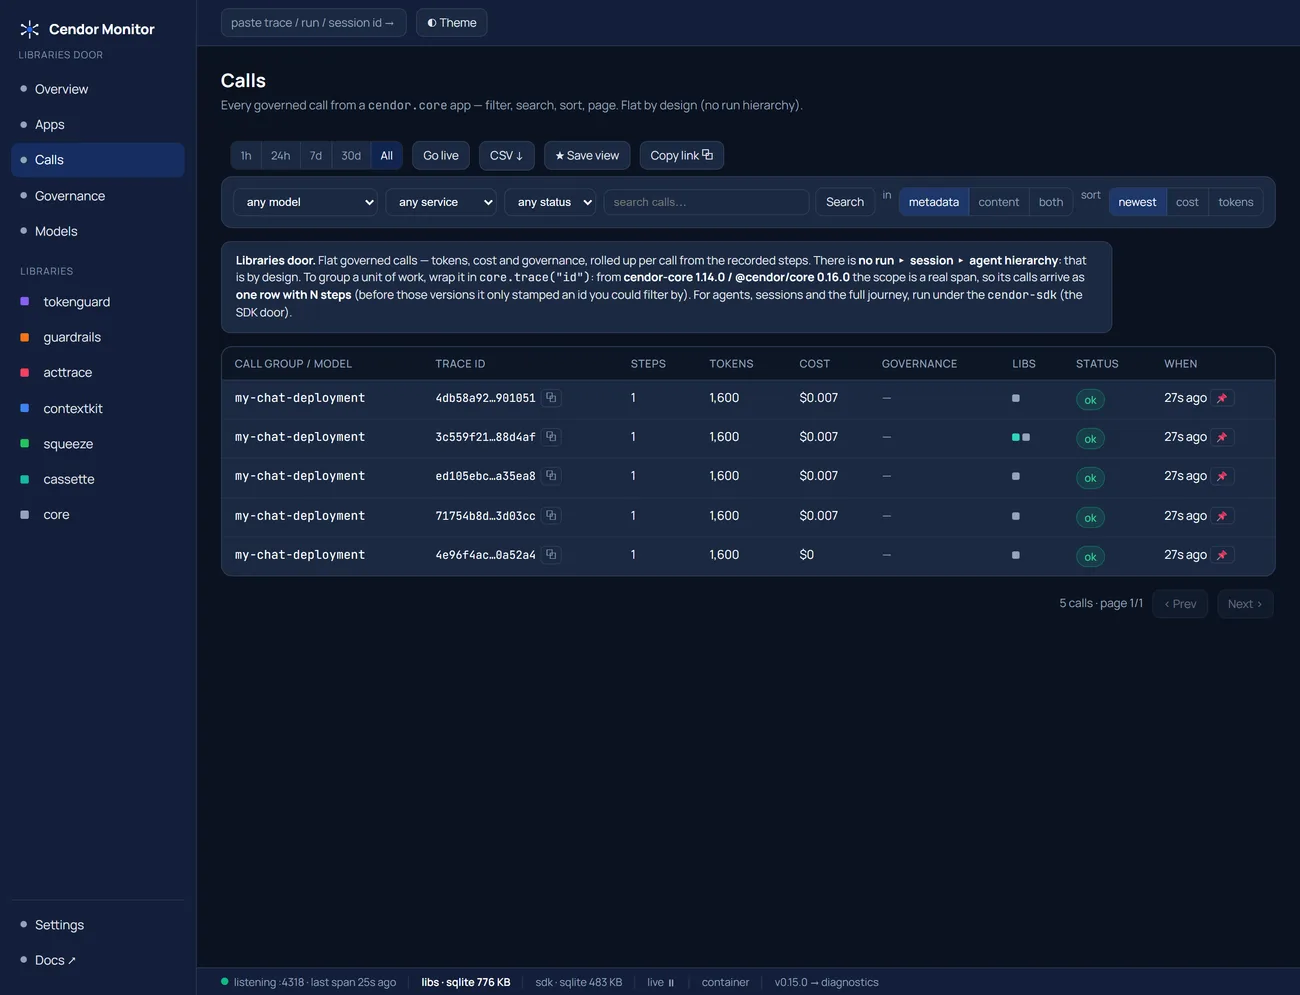Open Models in the sidebar
Viewport: 1300px width, 995px height.
tap(98, 231)
